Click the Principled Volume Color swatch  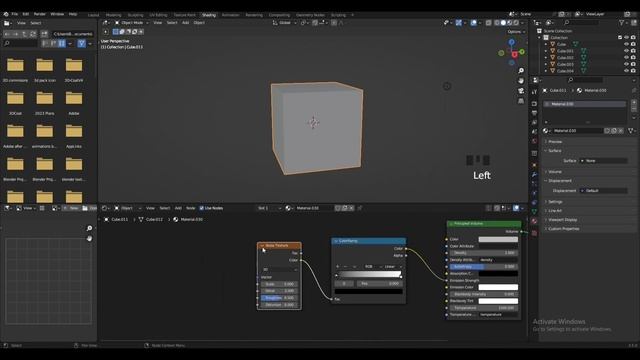point(498,240)
